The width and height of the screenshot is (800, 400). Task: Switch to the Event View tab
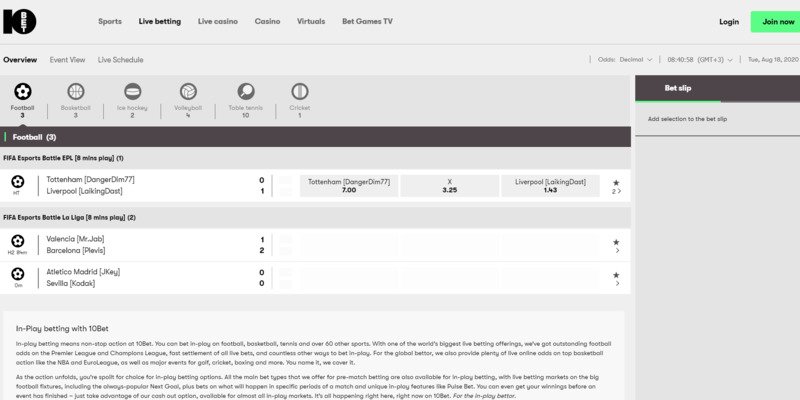[x=67, y=60]
